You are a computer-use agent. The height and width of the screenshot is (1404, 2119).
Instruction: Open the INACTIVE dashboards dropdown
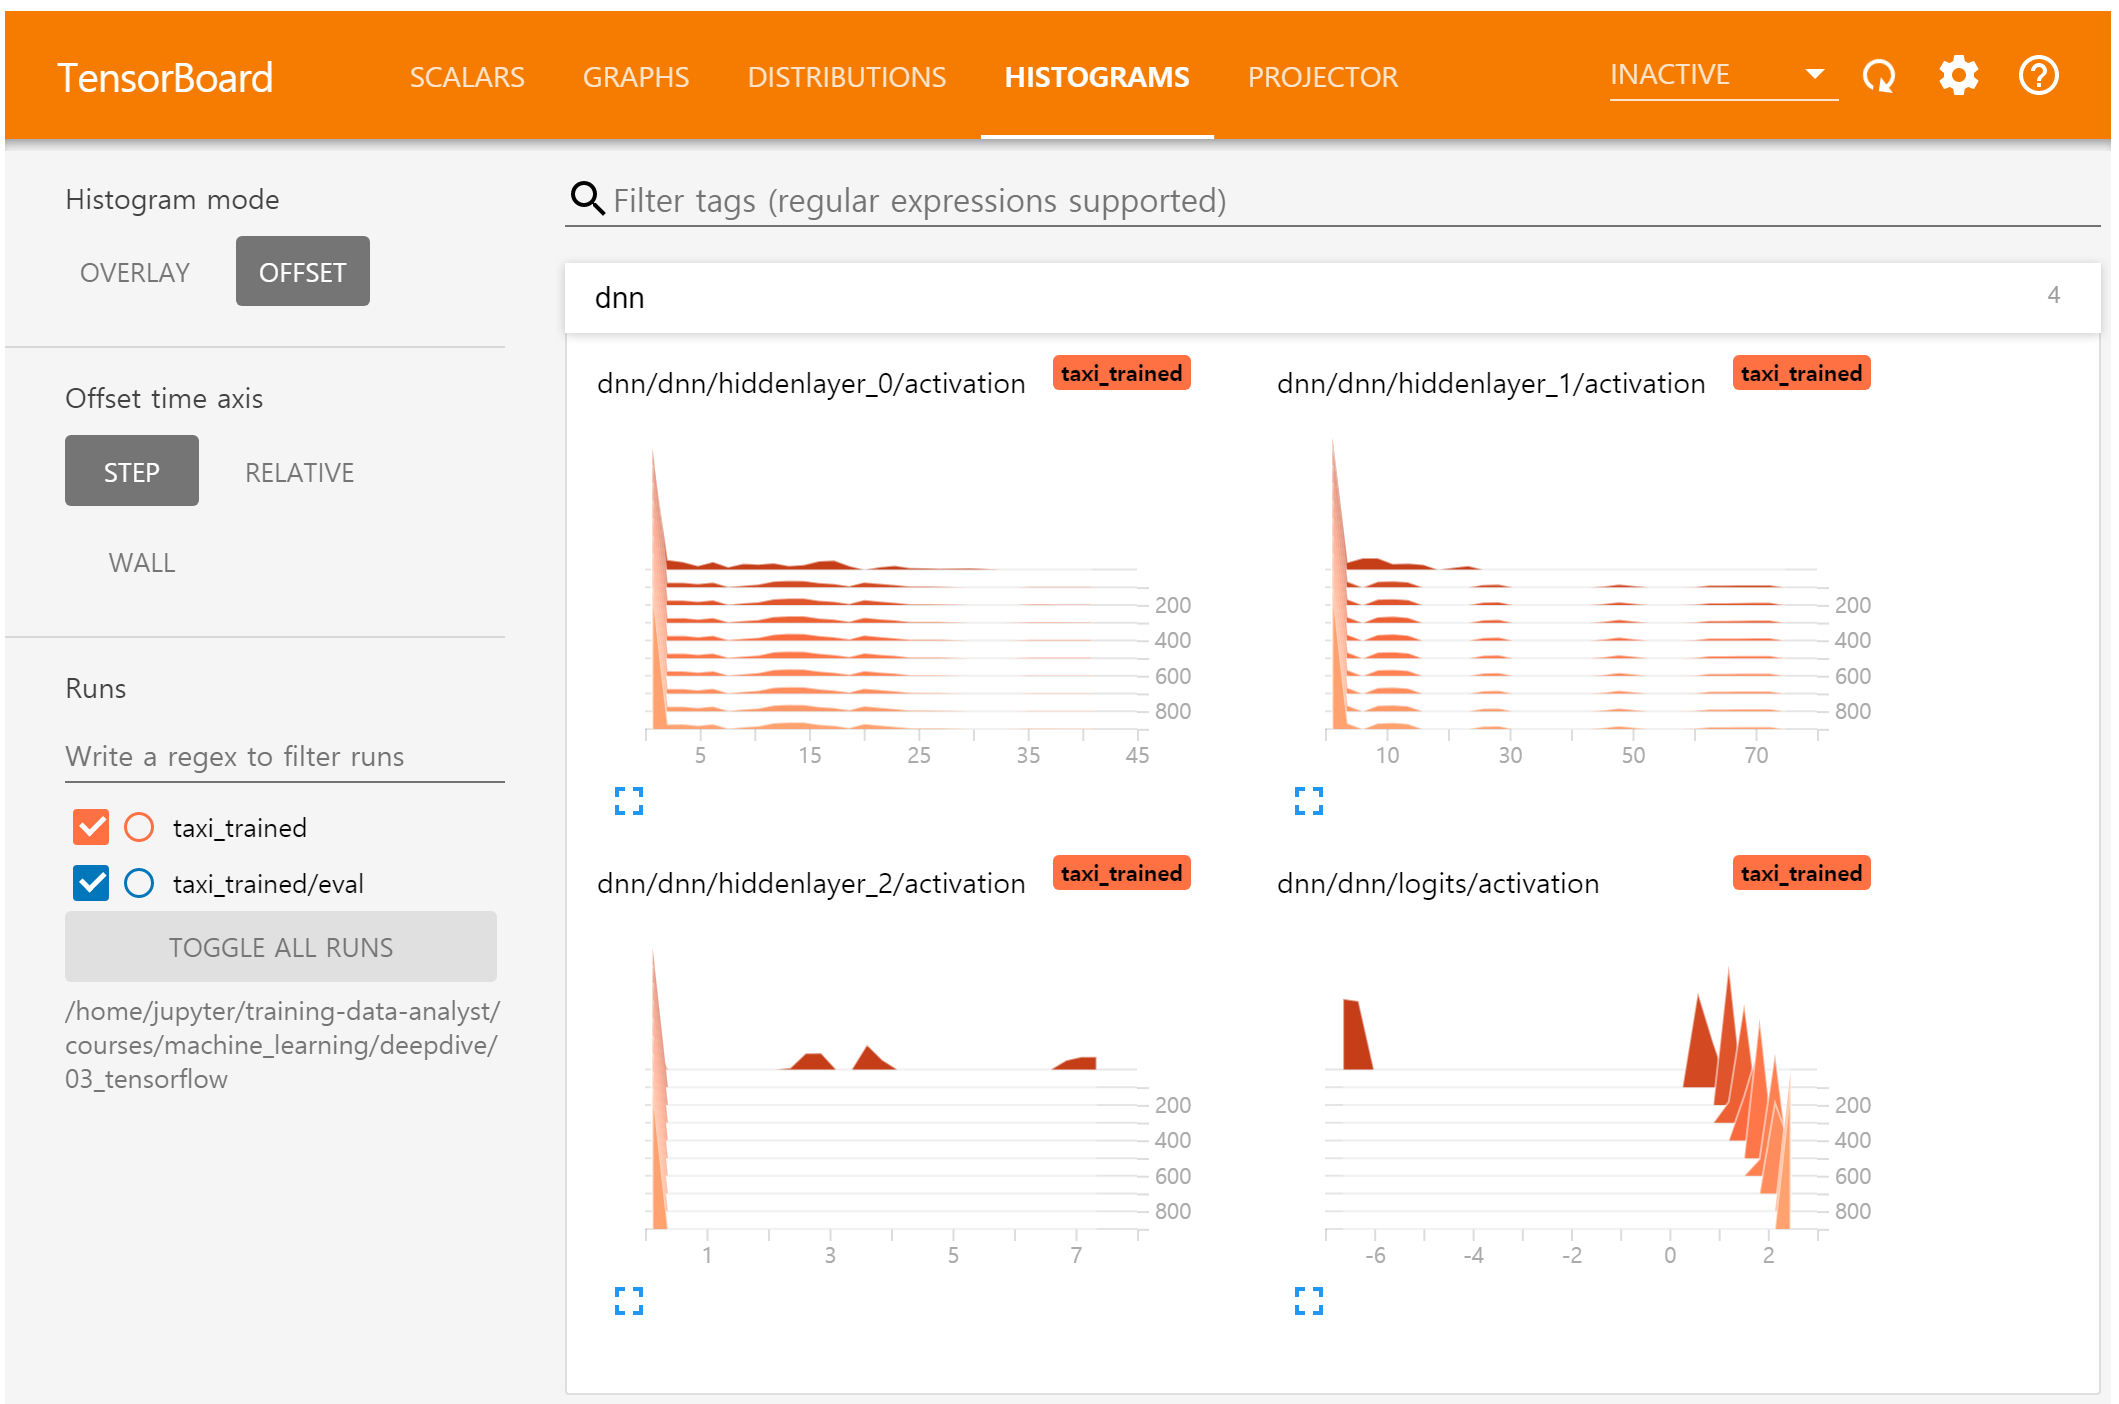(x=1722, y=75)
